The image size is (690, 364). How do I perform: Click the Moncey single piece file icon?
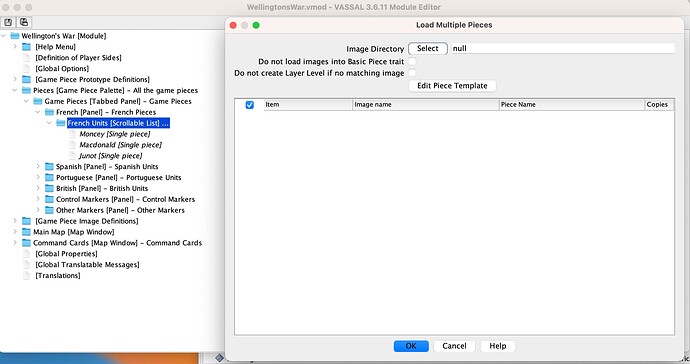[x=73, y=134]
